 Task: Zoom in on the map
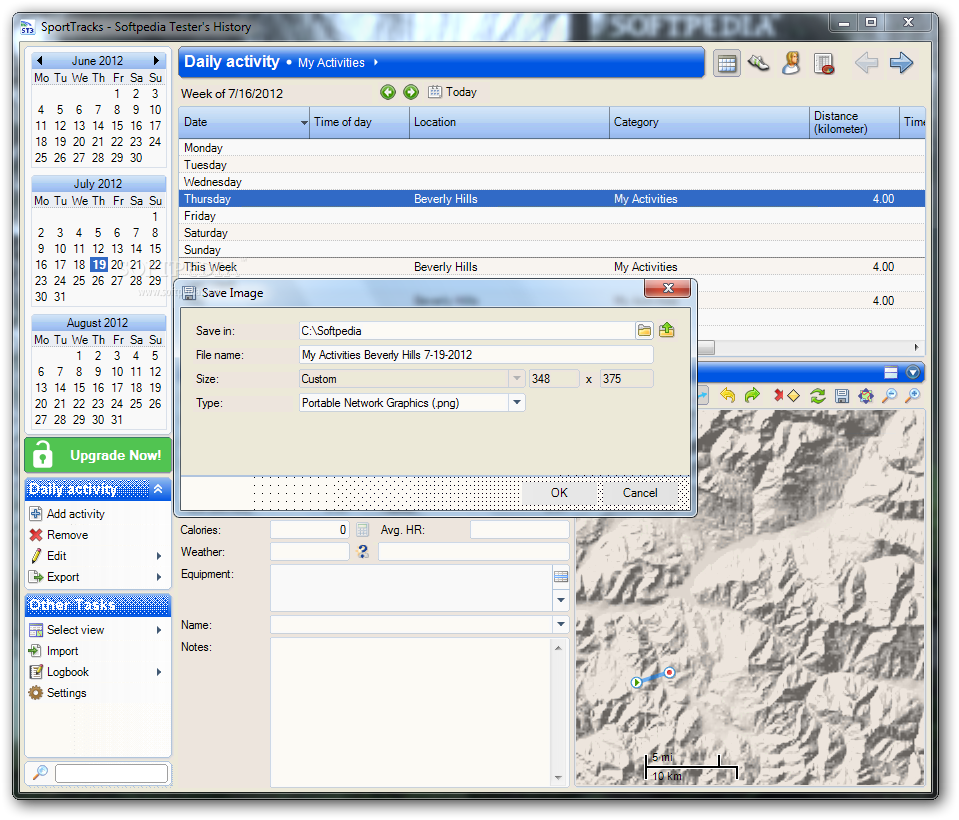coord(913,396)
